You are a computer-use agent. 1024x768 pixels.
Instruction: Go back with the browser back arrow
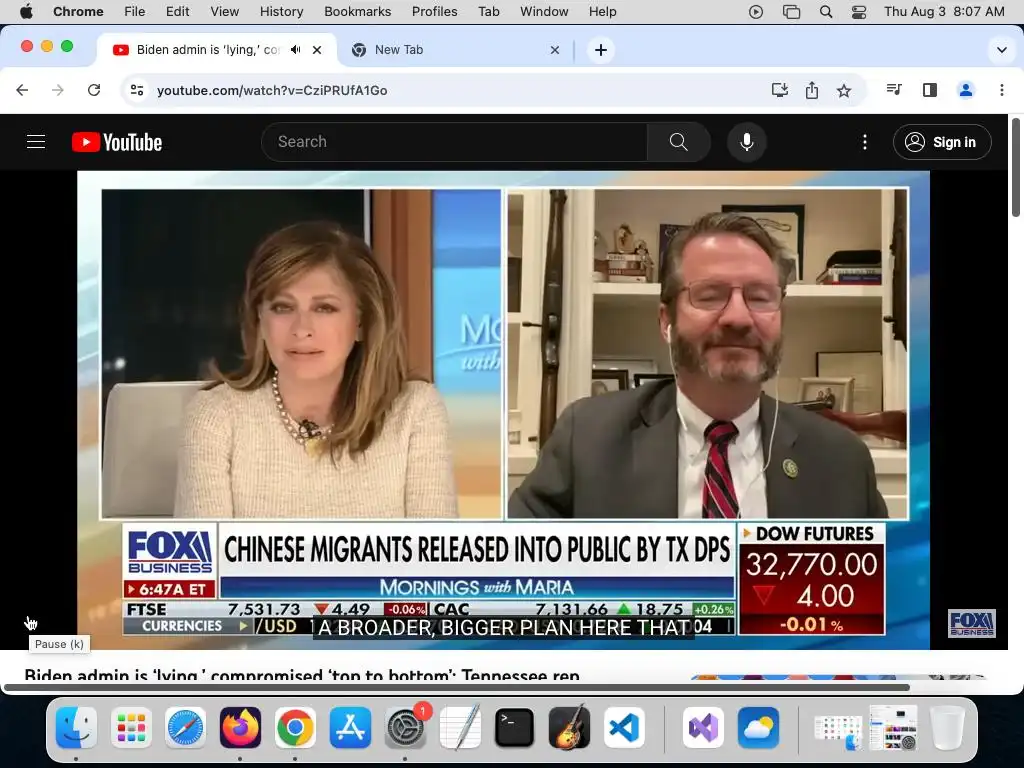(22, 90)
